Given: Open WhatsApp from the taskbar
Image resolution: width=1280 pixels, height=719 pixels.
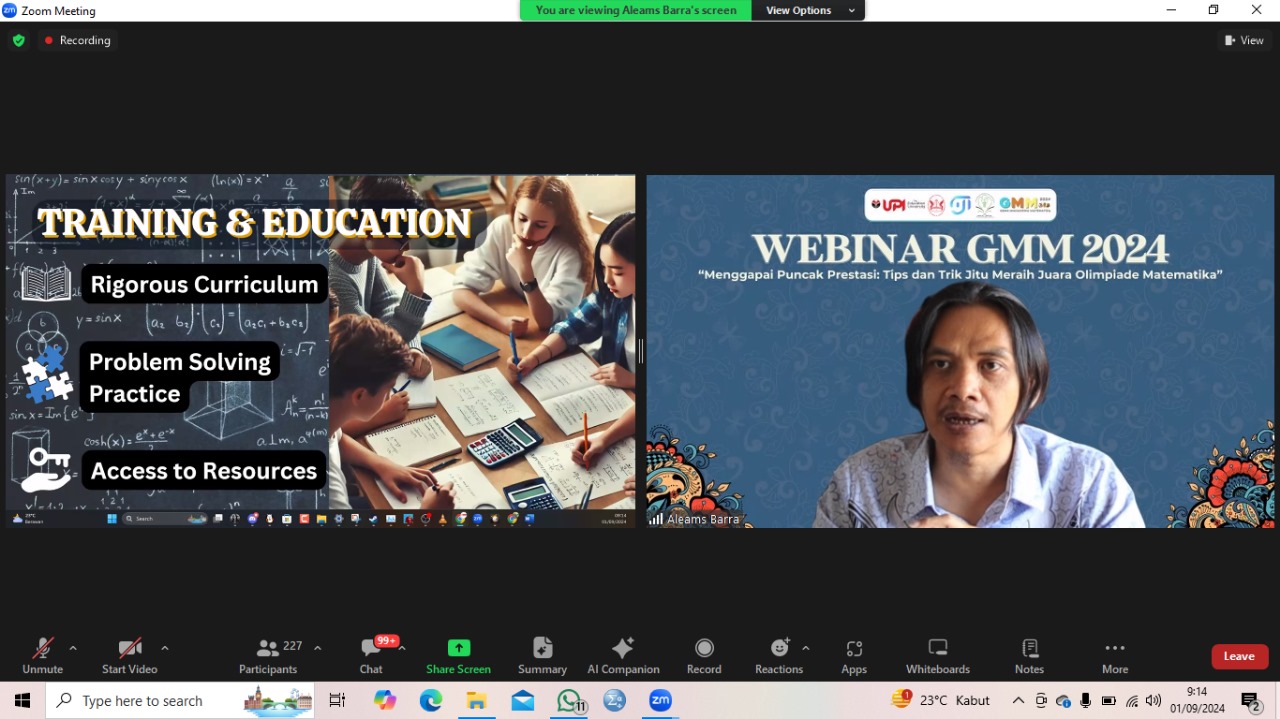Looking at the screenshot, I should click(x=569, y=701).
